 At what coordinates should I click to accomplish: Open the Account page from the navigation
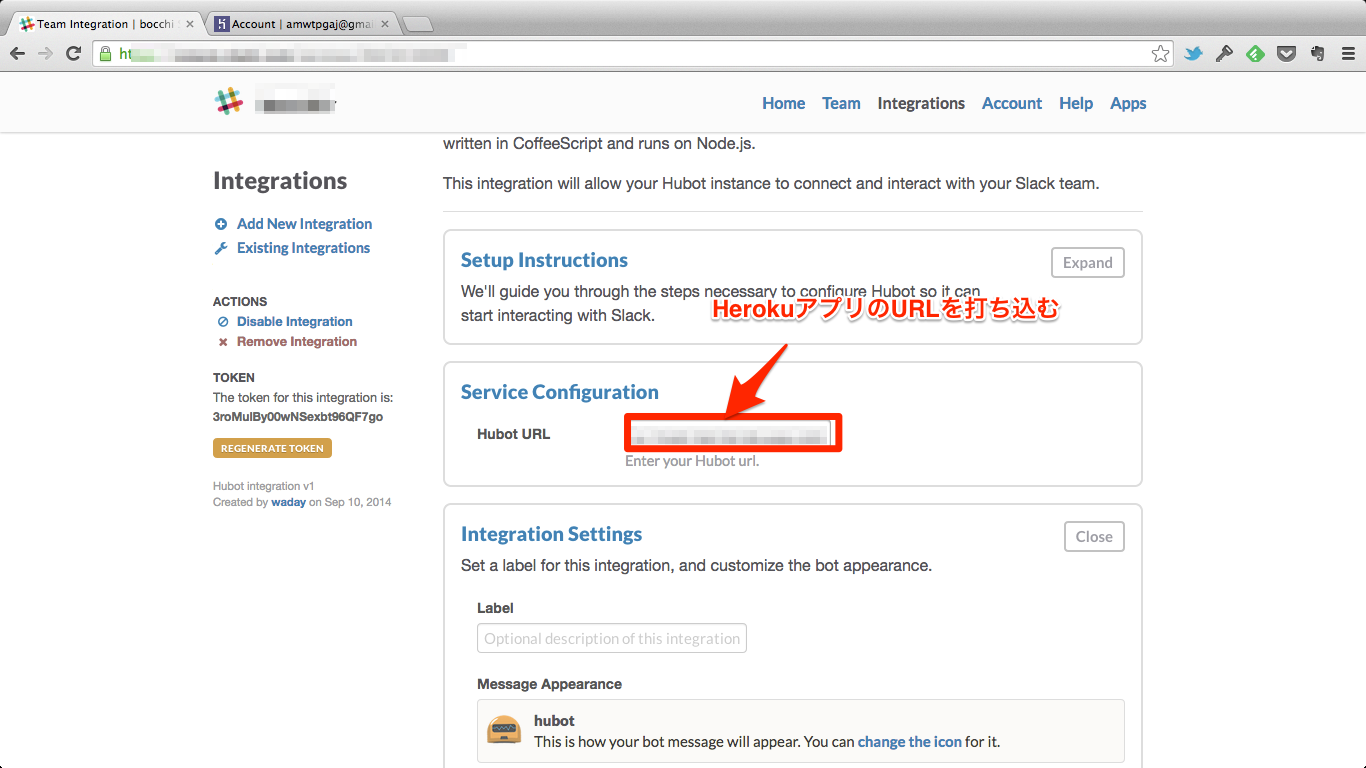[1012, 103]
